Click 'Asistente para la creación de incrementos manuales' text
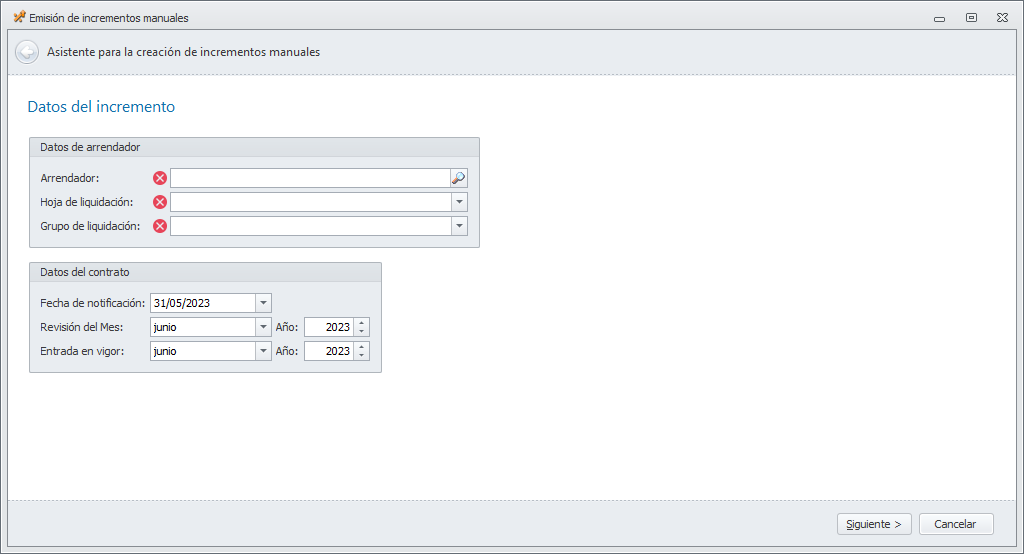The image size is (1024, 554). coord(184,52)
